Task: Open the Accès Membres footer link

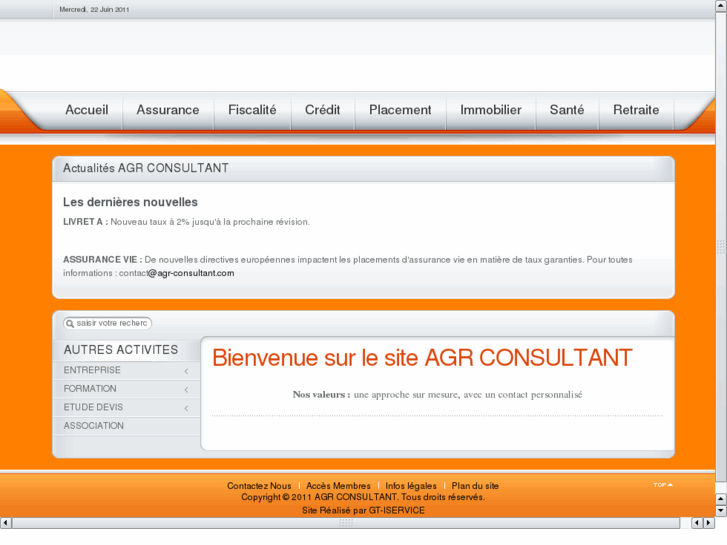Action: 338,486
